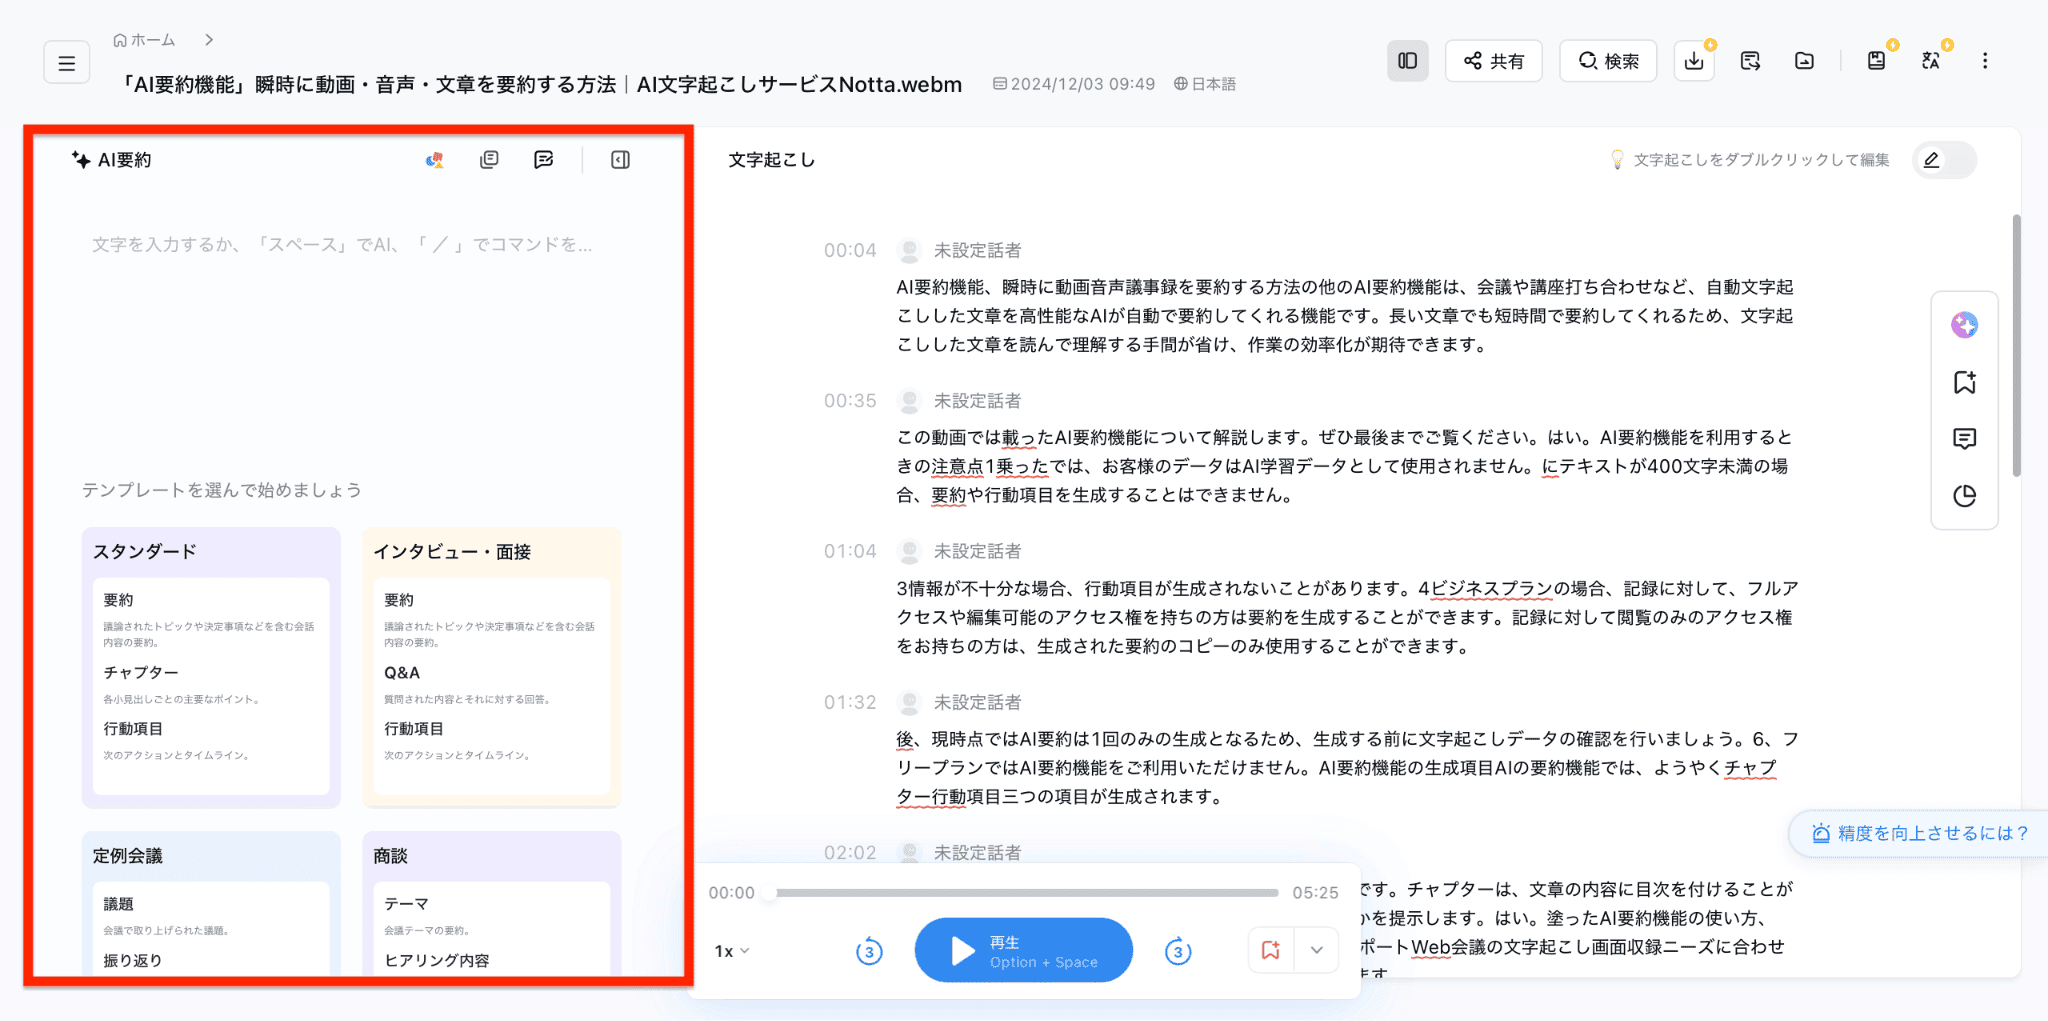Click the 文字起こし panel heading
The width and height of the screenshot is (2048, 1021).
[772, 160]
